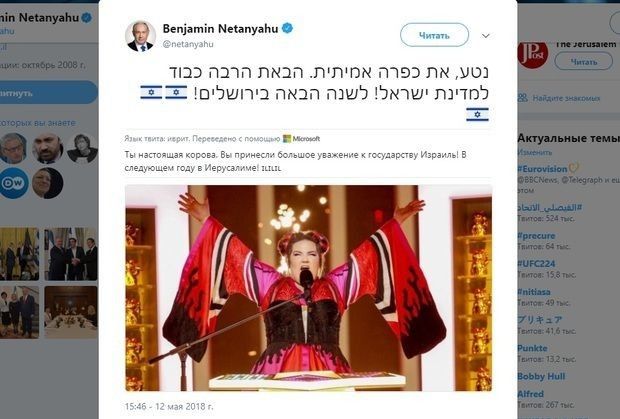Screen dimensions: 620x419
Task: Open the #Eurovision trending topic
Action: click(x=542, y=169)
